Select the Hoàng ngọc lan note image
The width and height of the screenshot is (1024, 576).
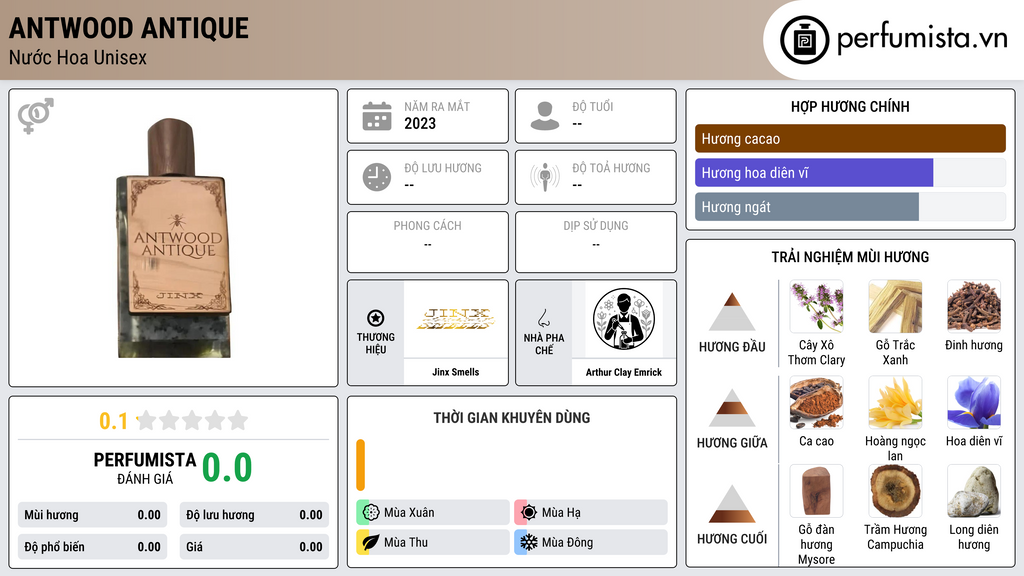pyautogui.click(x=895, y=402)
